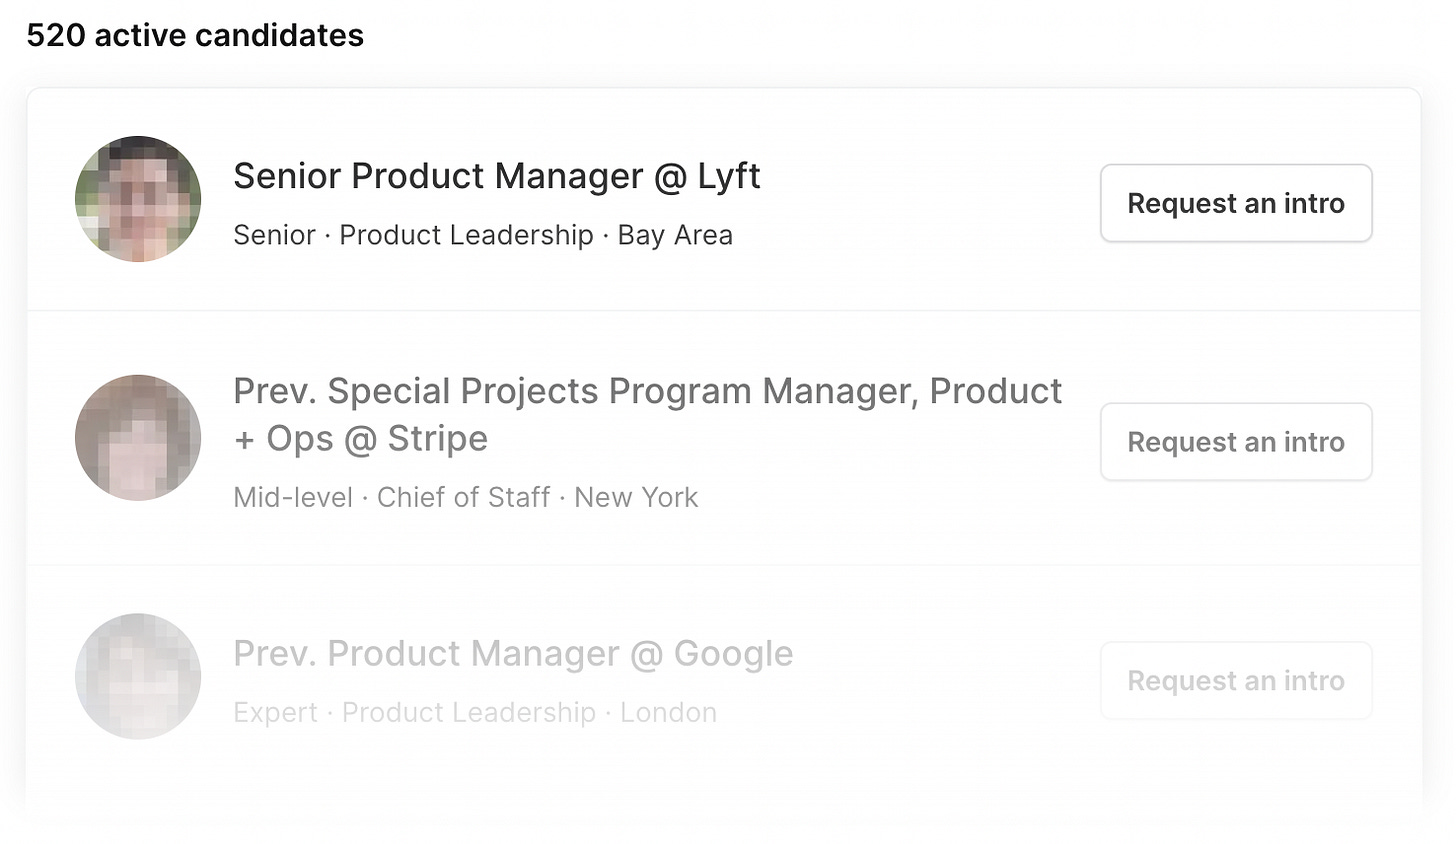This screenshot has width=1456, height=844.
Task: Click the New York location label
Action: [636, 497]
